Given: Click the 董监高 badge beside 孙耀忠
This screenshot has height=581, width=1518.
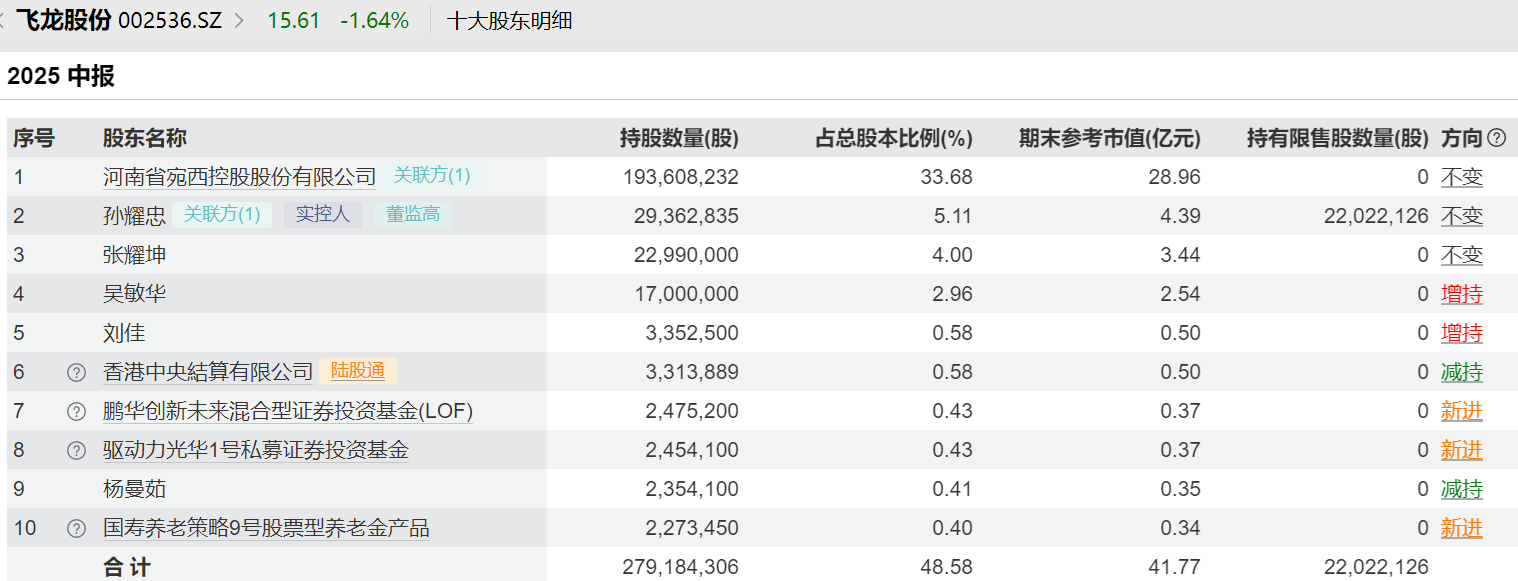Looking at the screenshot, I should pos(412,214).
